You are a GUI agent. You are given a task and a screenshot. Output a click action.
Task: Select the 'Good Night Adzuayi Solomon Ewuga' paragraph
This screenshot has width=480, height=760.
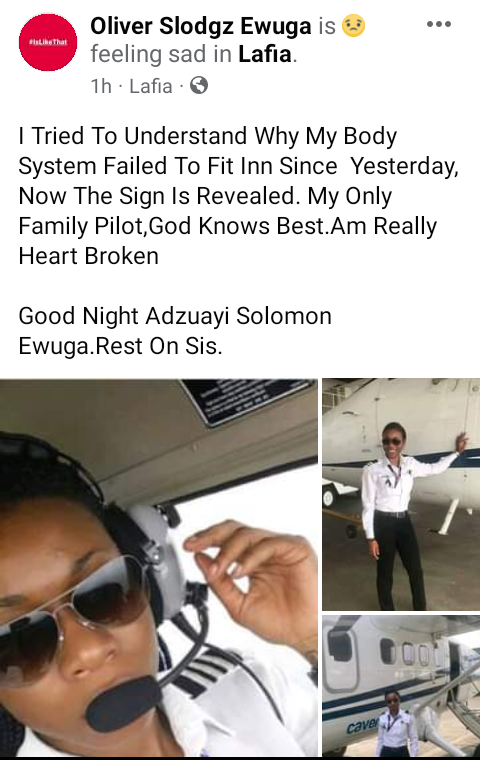coord(175,331)
